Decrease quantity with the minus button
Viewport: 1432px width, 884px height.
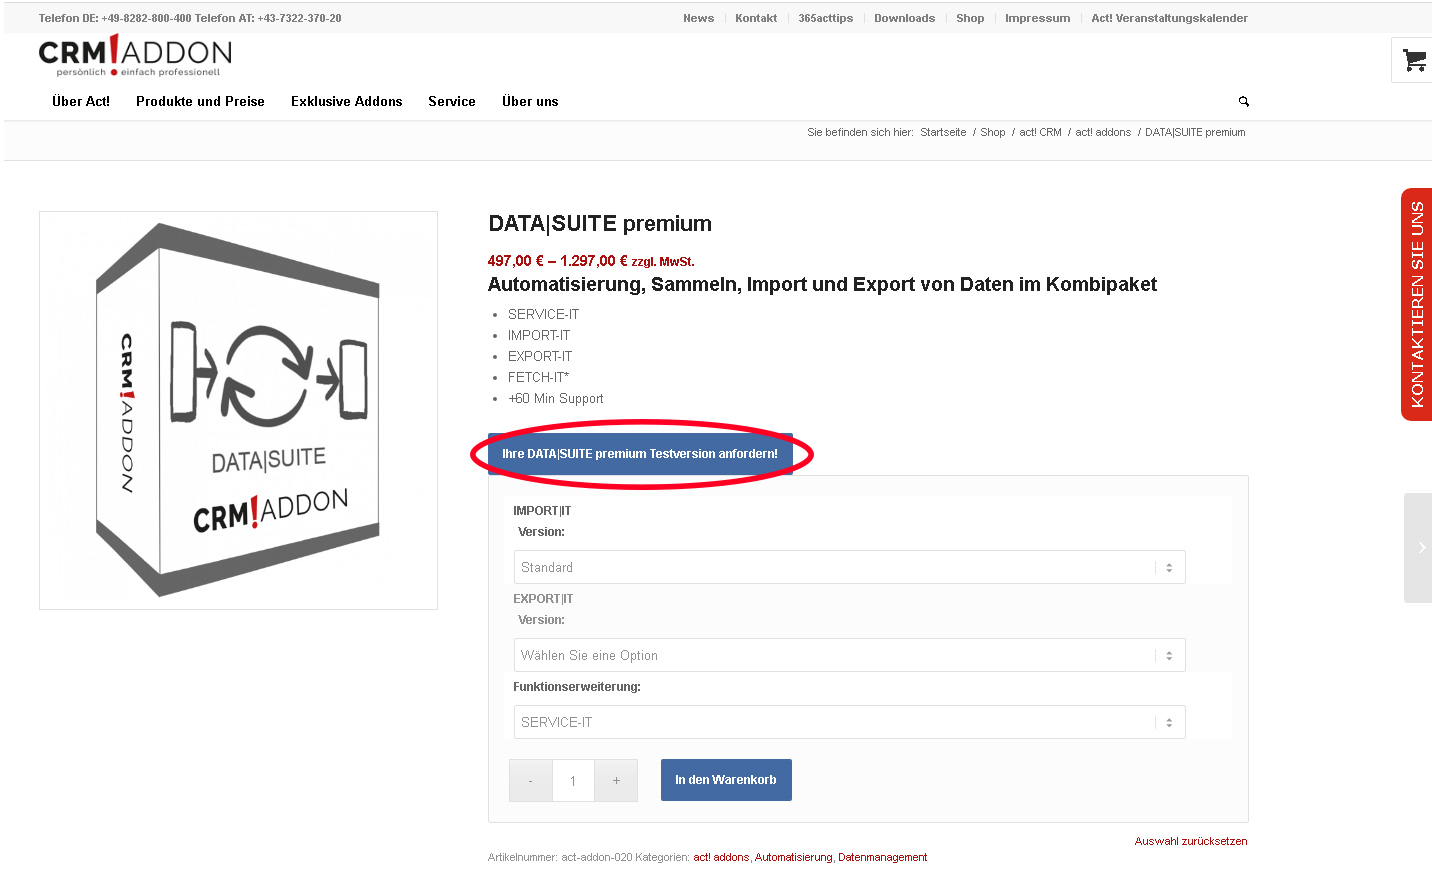[x=531, y=780]
